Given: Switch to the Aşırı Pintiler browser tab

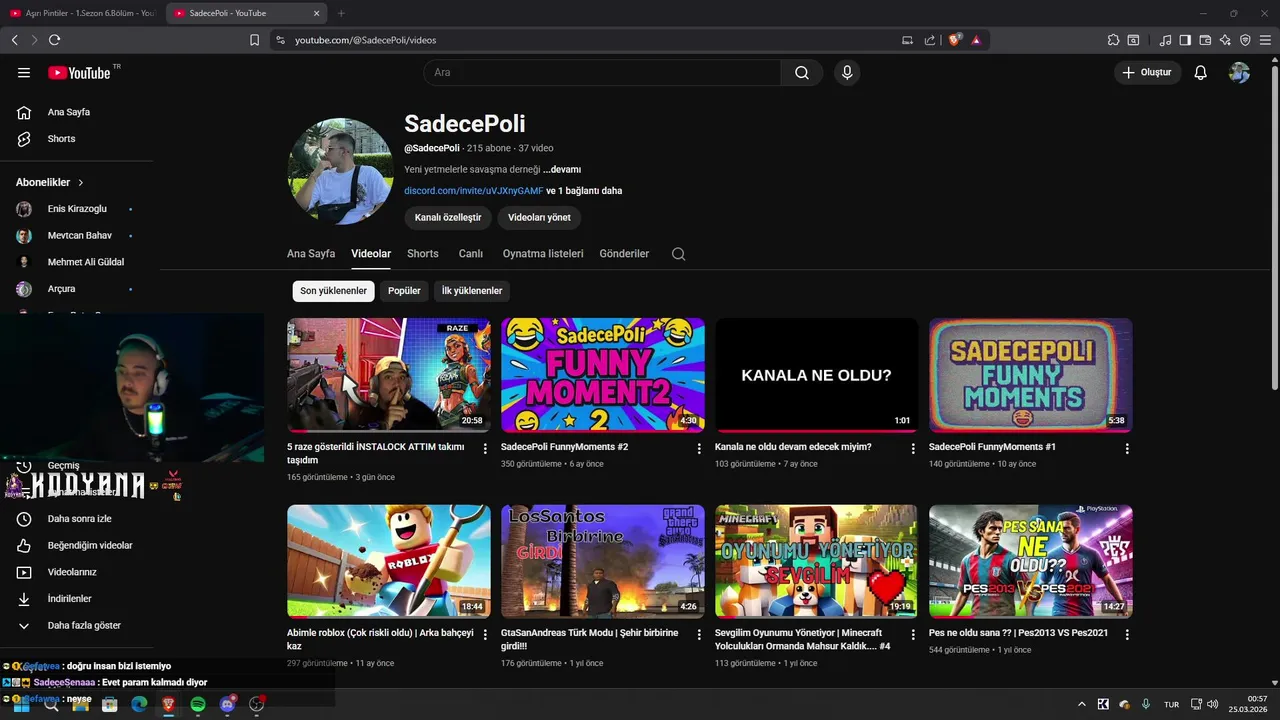Looking at the screenshot, I should point(81,13).
